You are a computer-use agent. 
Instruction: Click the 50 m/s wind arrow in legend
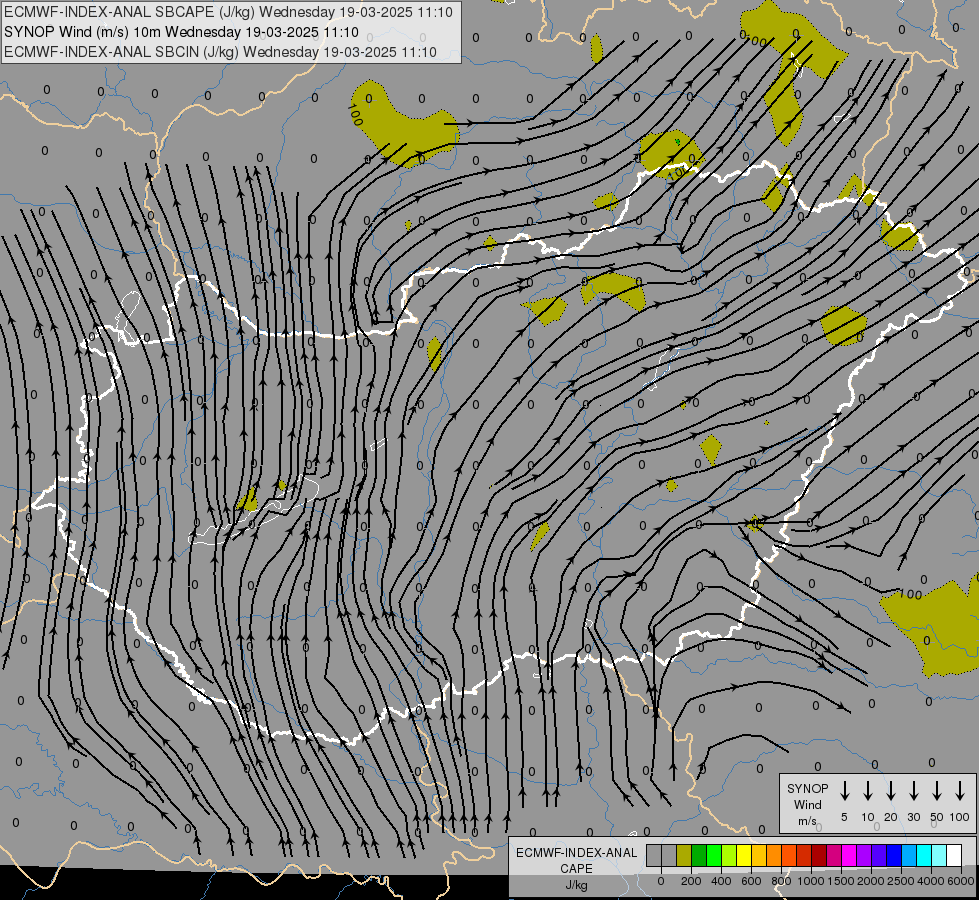pyautogui.click(x=937, y=790)
